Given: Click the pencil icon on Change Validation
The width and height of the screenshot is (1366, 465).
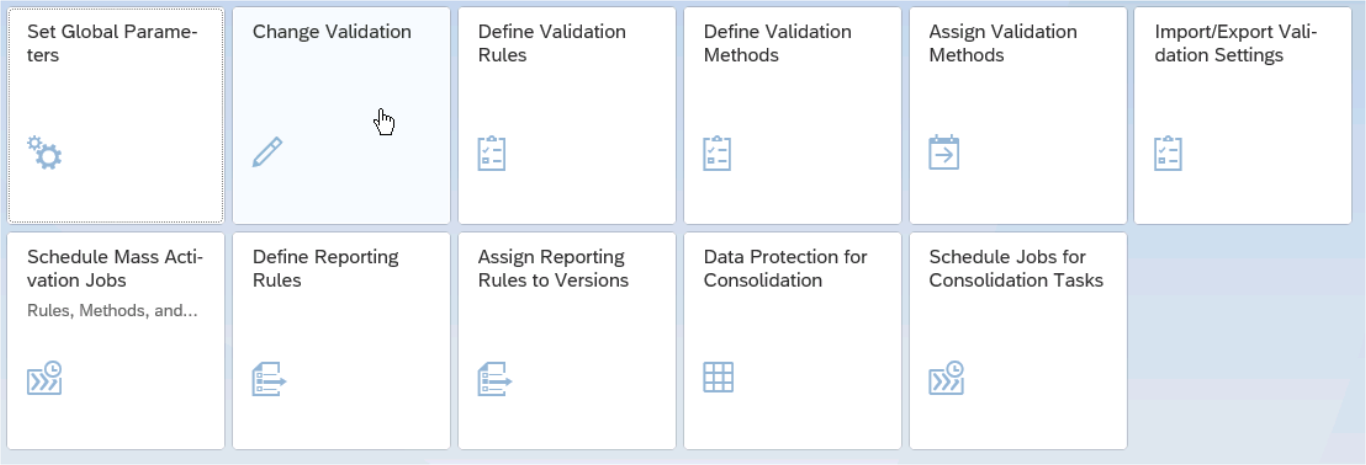Looking at the screenshot, I should pos(267,152).
